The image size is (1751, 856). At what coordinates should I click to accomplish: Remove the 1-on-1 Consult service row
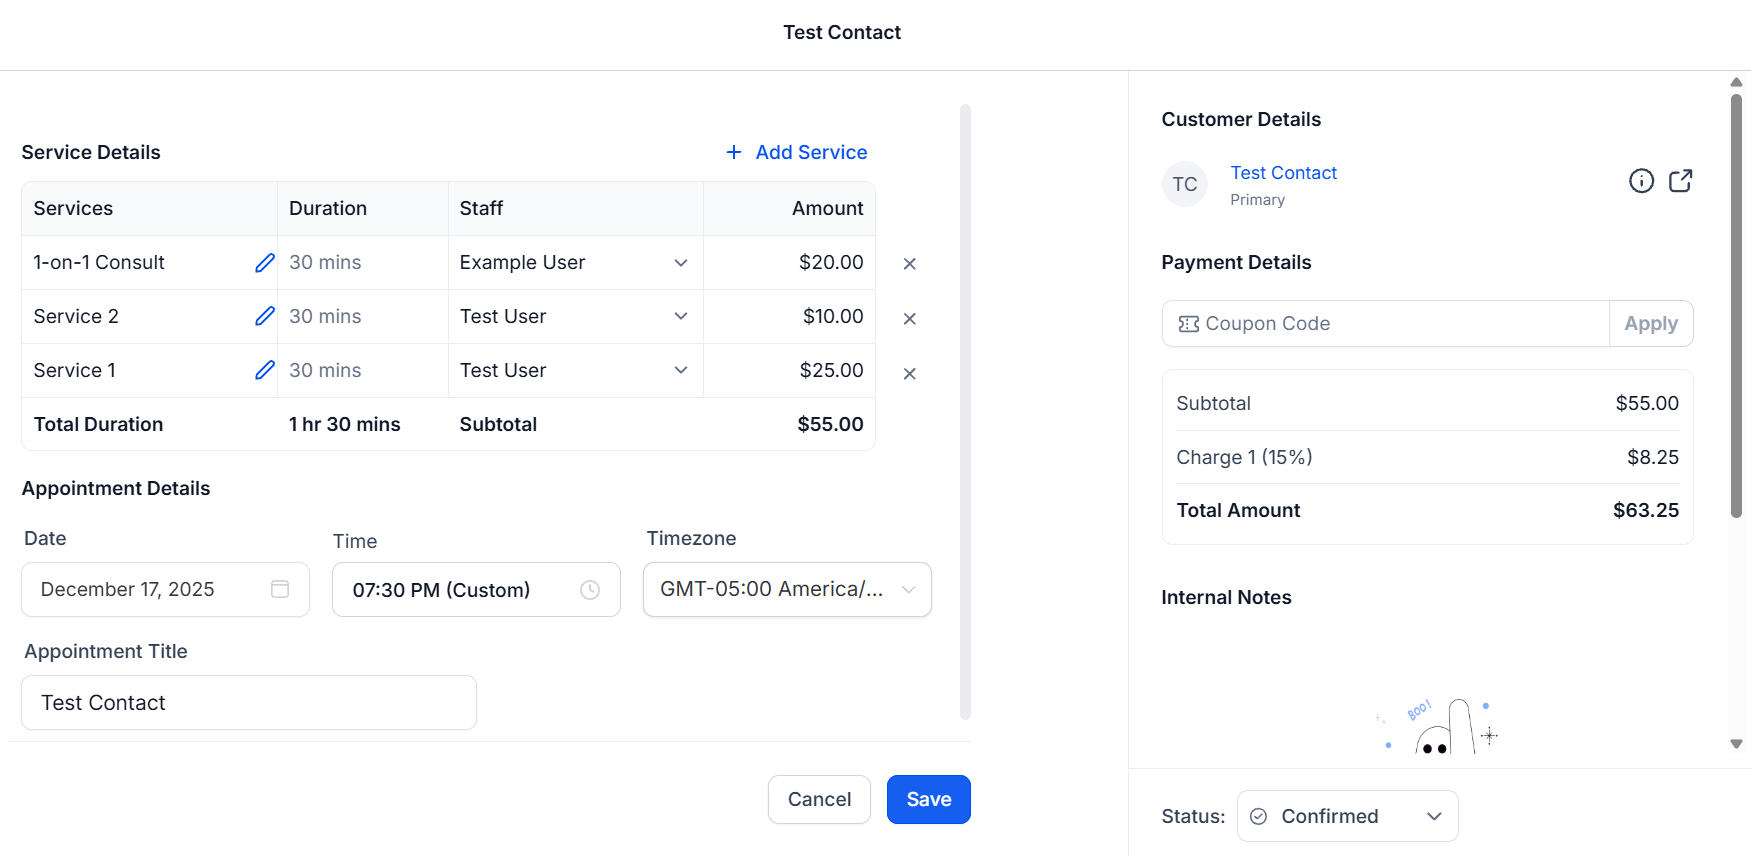tap(910, 264)
